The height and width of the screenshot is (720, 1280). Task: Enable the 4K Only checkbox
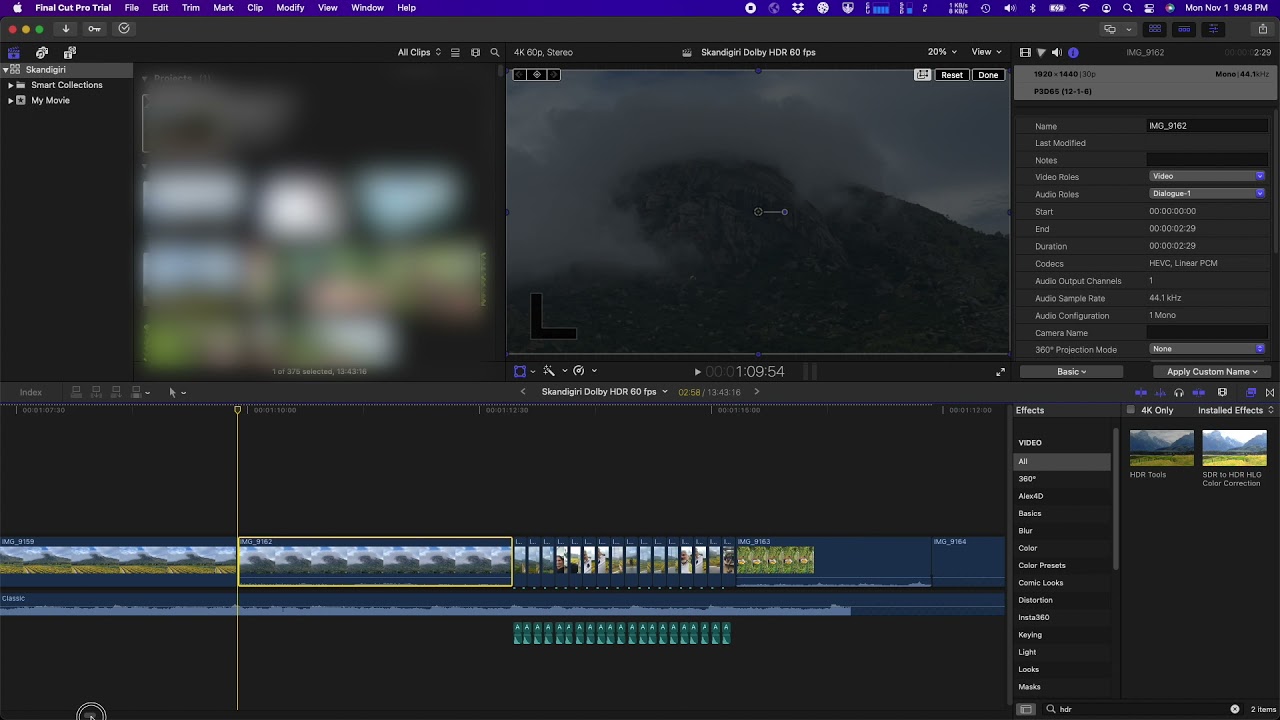tap(1131, 410)
